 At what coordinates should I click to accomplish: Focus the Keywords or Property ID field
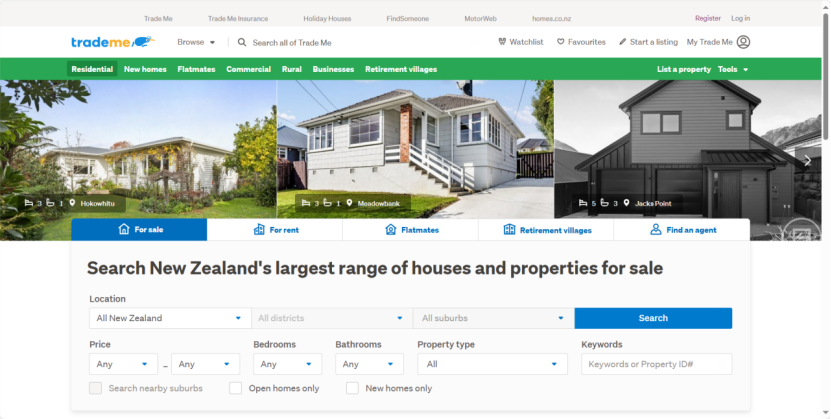[657, 364]
